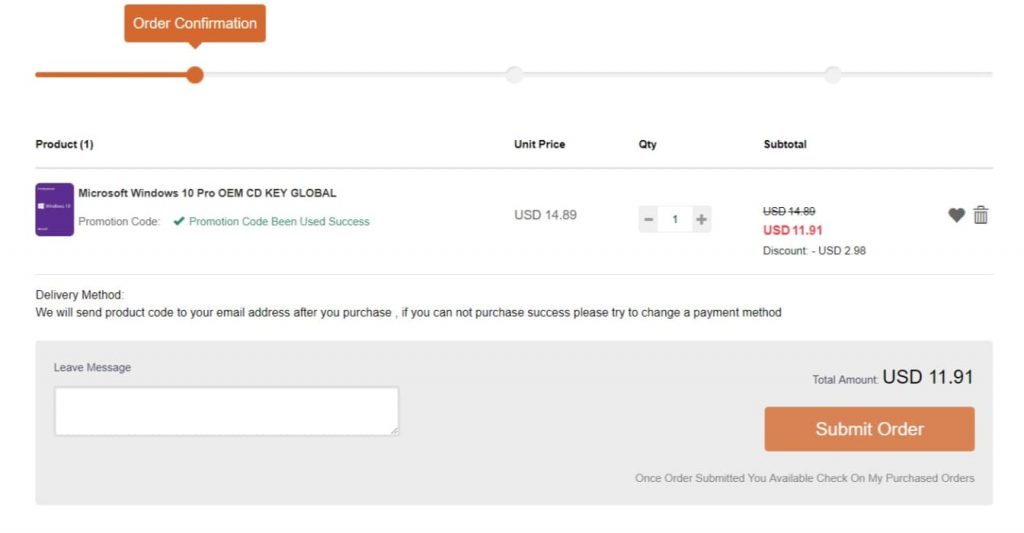The width and height of the screenshot is (1024, 533).
Task: Click the third progress step dot
Action: point(832,74)
